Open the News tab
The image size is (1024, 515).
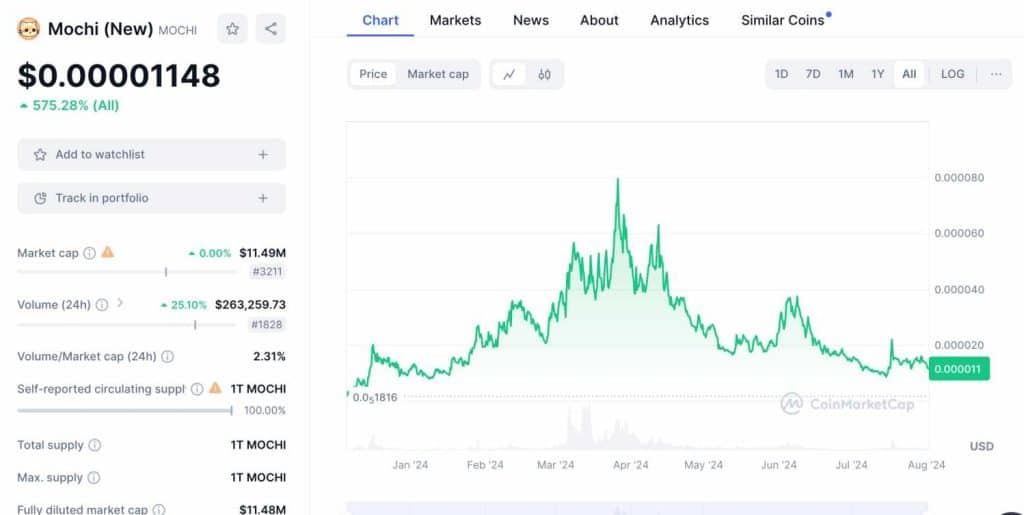pos(531,20)
